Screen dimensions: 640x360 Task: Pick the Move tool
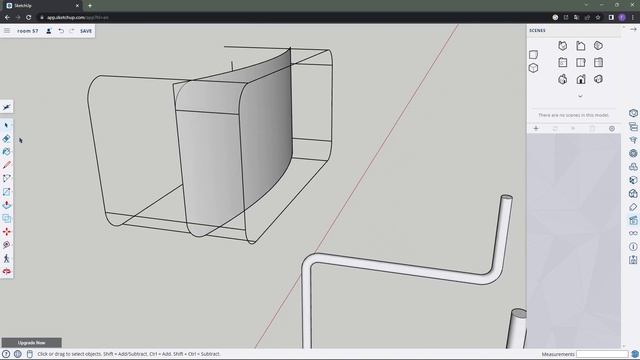pos(6,232)
